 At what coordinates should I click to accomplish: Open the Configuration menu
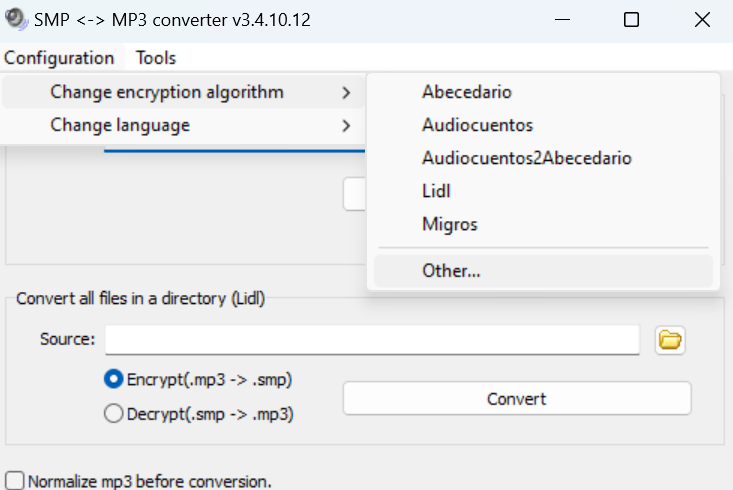(59, 58)
